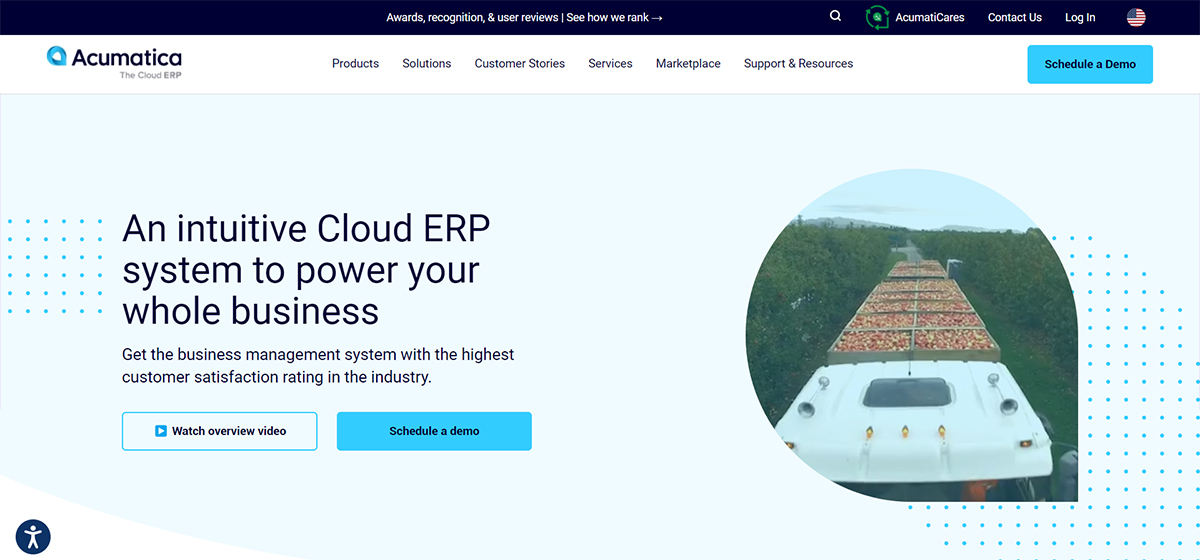Click the search magnifier icon
The image size is (1200, 560).
[836, 16]
